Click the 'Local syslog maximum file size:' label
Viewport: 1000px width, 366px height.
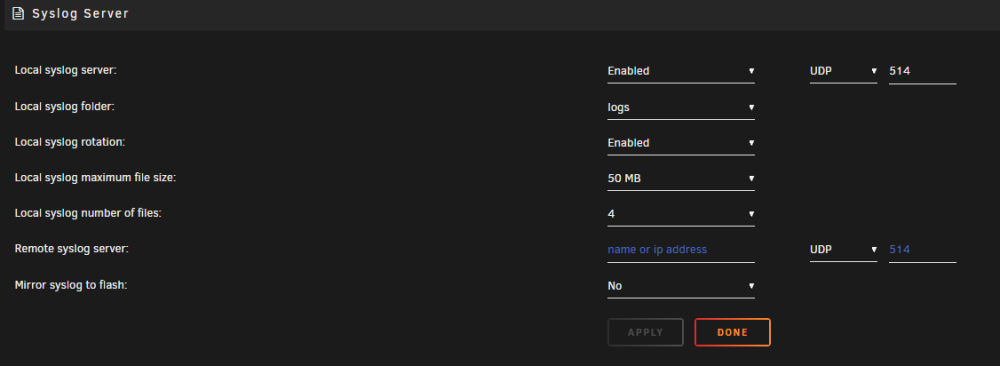tap(95, 177)
